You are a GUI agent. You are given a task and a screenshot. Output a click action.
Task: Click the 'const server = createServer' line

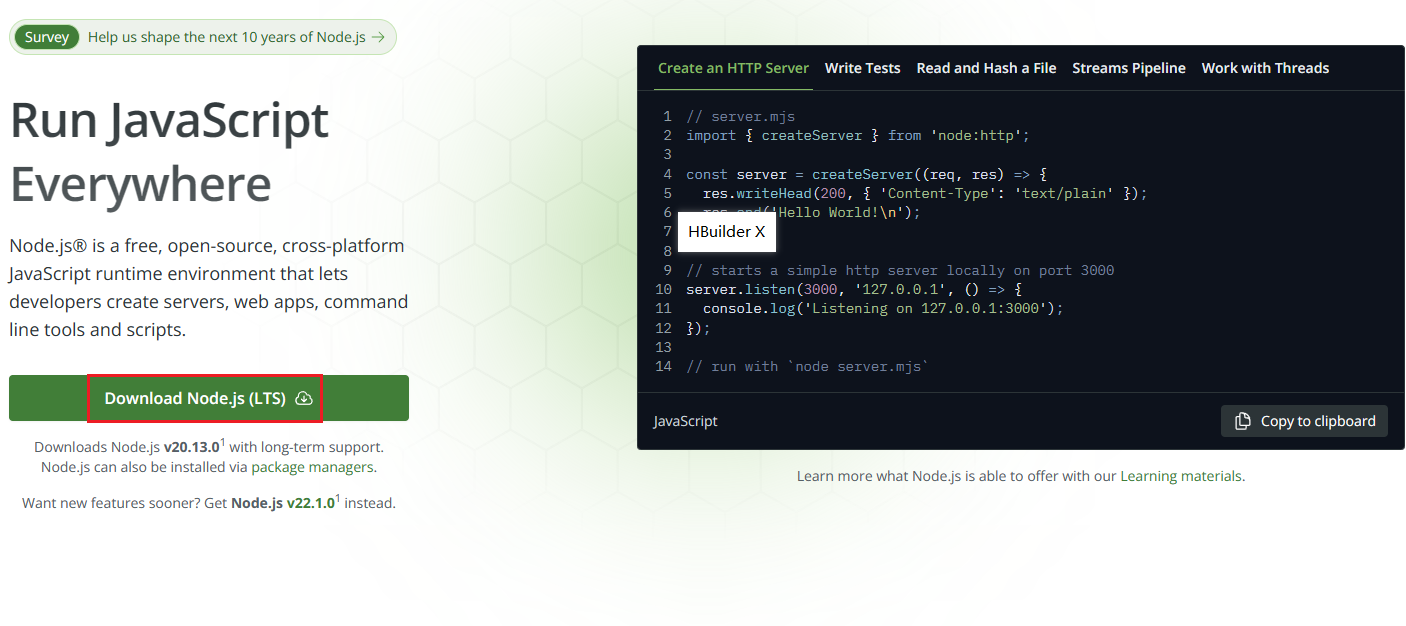[866, 174]
